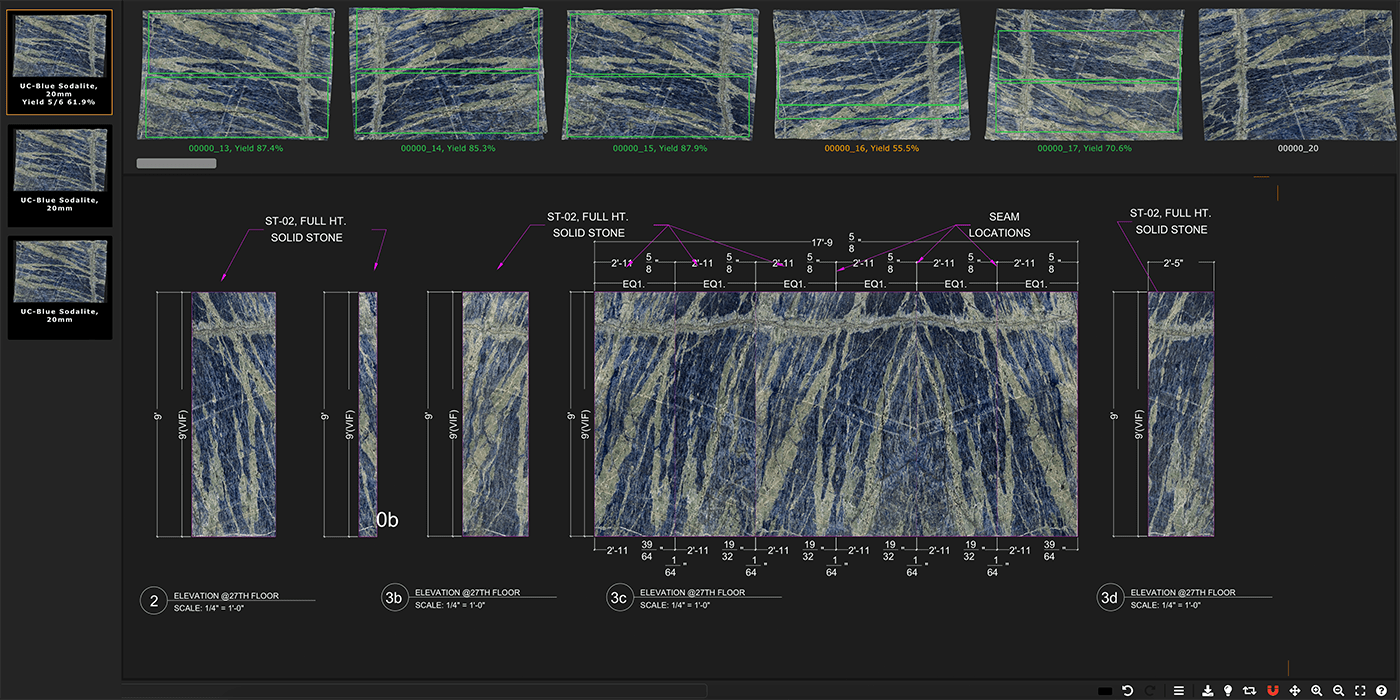Select slab 00000_16 with yield 55.5%
Screen dimensions: 1400x700
pyautogui.click(x=868, y=75)
